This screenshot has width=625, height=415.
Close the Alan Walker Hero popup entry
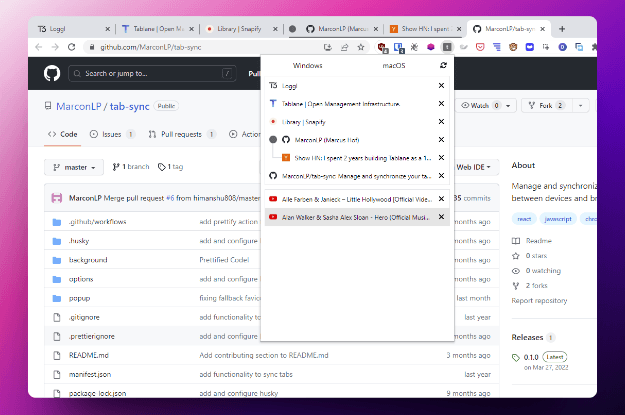[441, 216]
